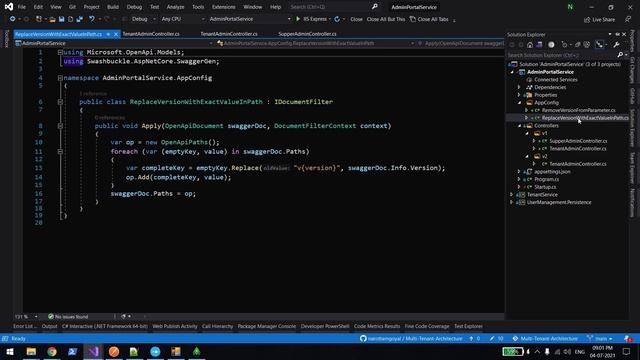The image size is (640, 360).
Task: Open the notifications bell in the status bar
Action: coord(628,339)
